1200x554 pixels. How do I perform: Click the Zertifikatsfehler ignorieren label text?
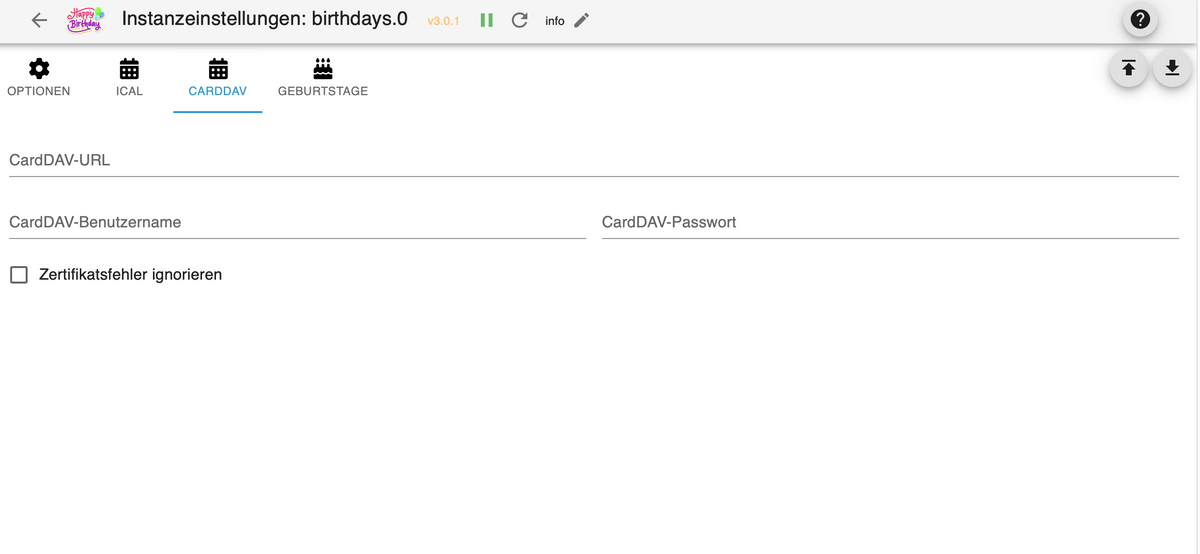130,274
